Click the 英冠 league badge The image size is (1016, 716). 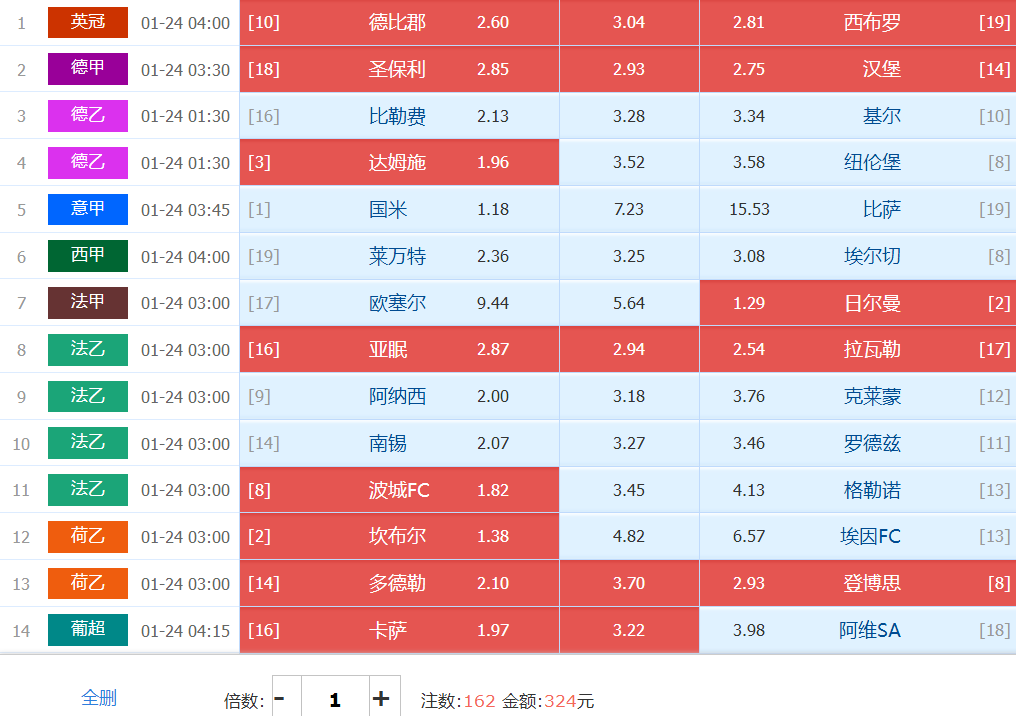88,22
